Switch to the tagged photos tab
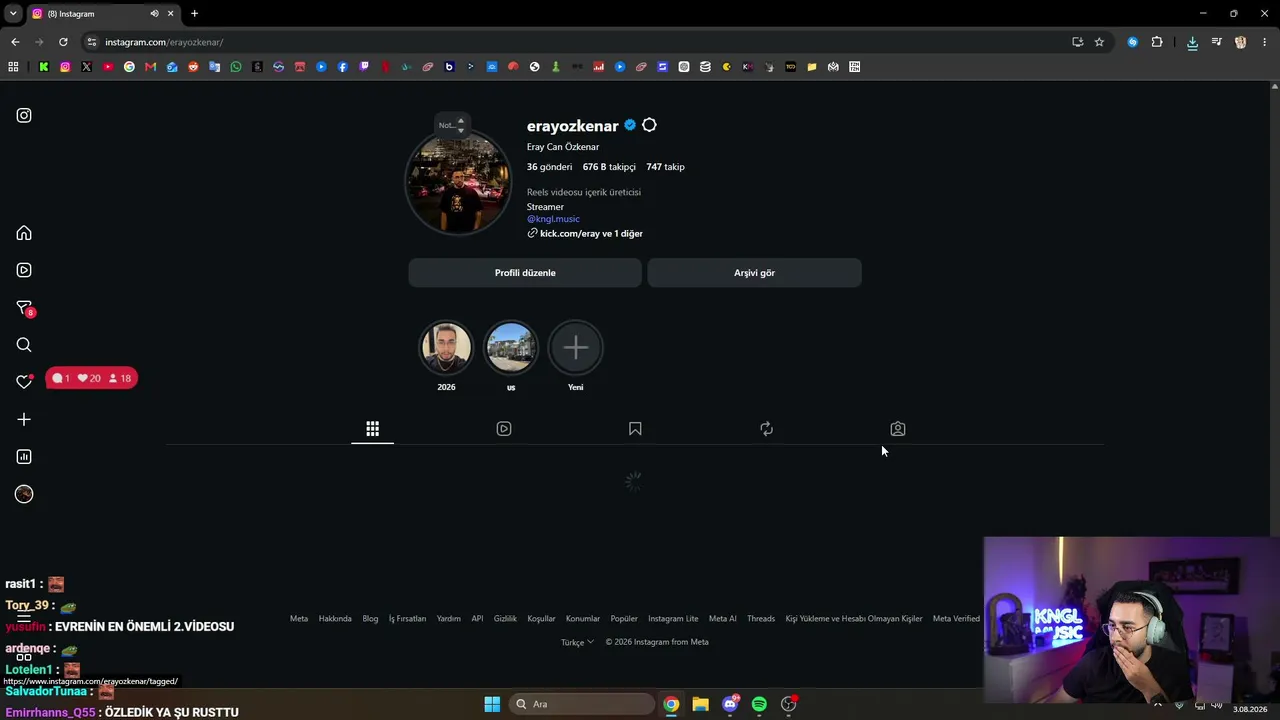The height and width of the screenshot is (720, 1280). pos(898,429)
